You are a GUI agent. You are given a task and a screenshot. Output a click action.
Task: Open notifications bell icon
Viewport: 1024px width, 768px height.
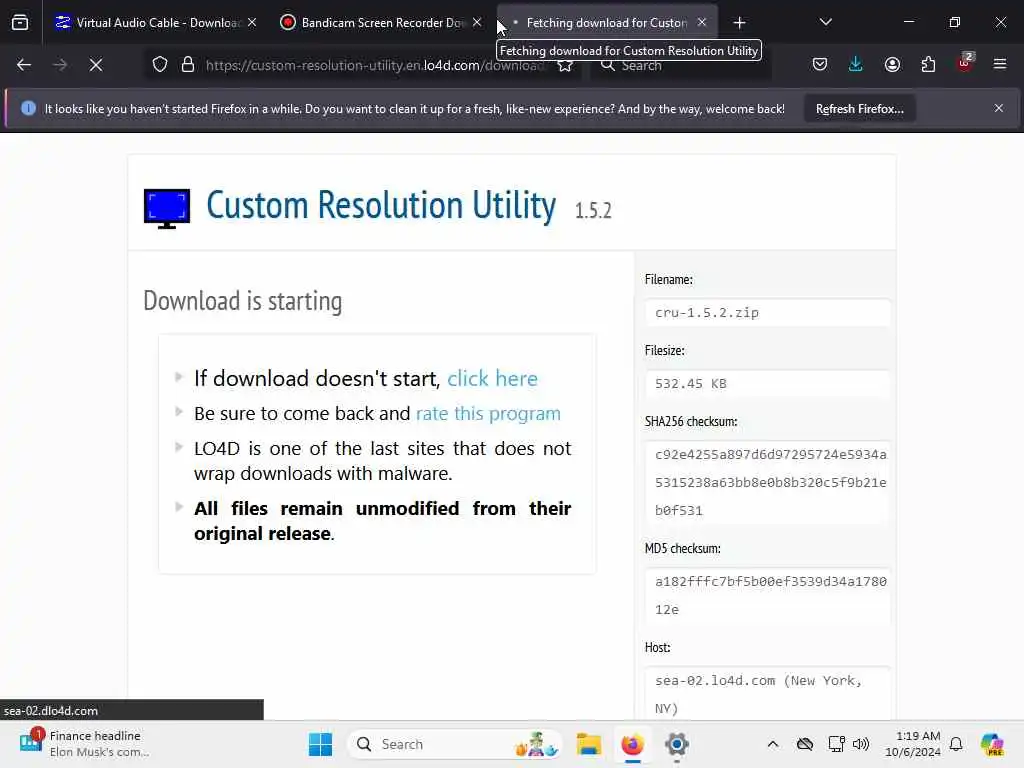pos(956,744)
